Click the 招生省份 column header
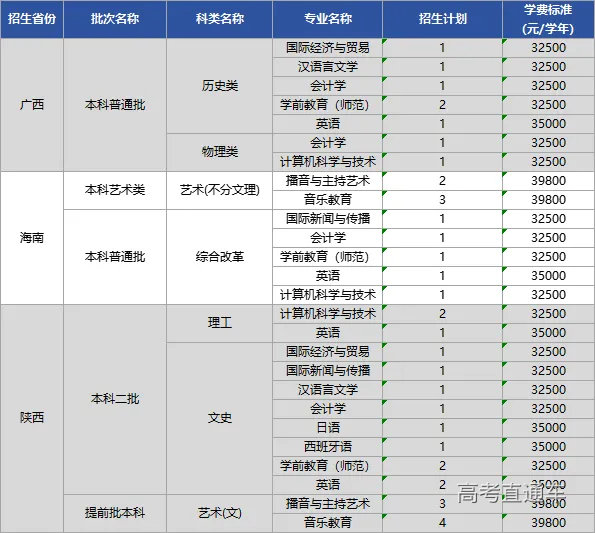This screenshot has height=533, width=595. 32,19
